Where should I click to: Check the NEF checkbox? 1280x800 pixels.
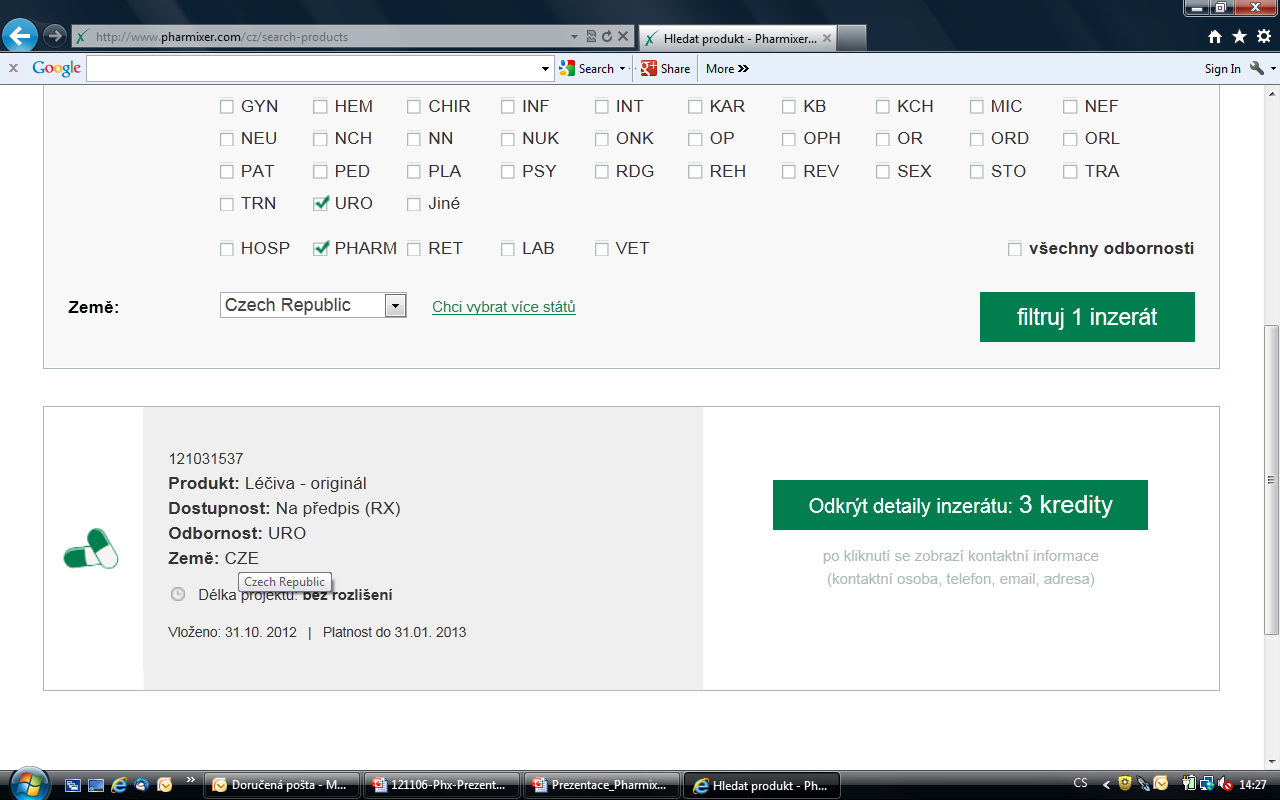[x=1071, y=107]
